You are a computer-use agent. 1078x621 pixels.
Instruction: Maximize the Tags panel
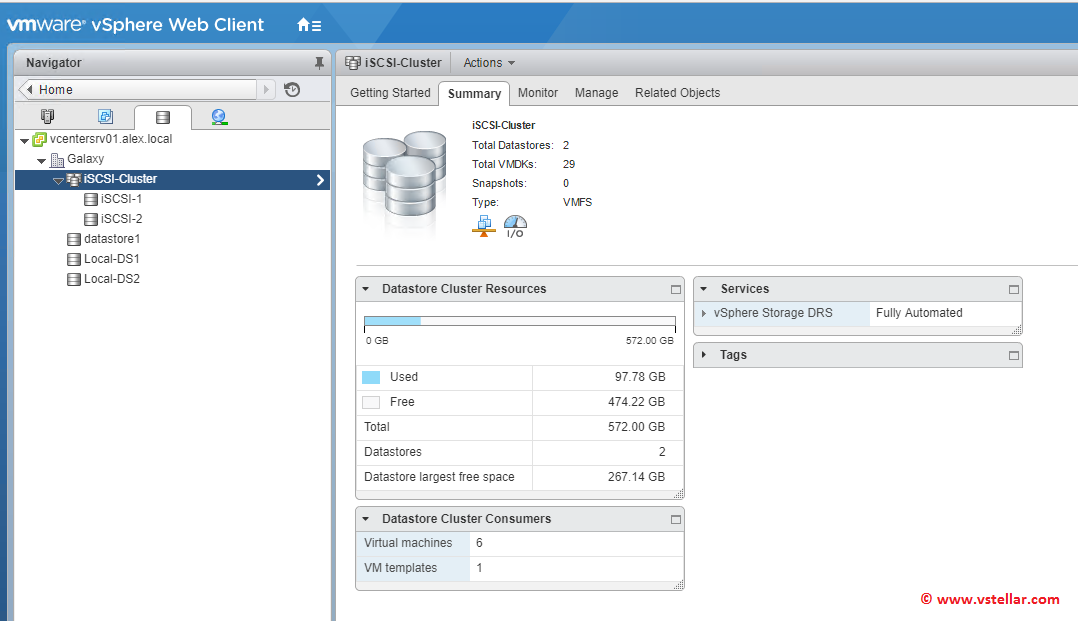(x=1013, y=355)
